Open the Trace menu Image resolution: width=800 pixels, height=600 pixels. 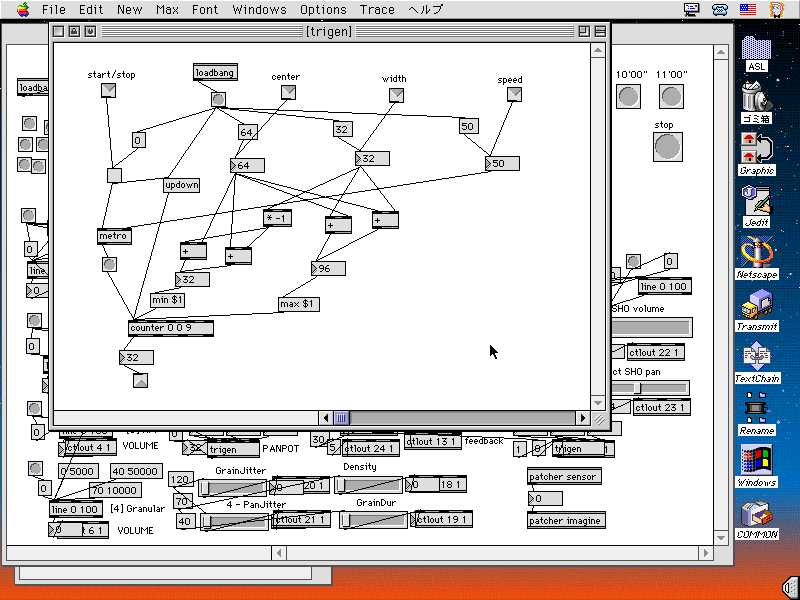(x=377, y=10)
